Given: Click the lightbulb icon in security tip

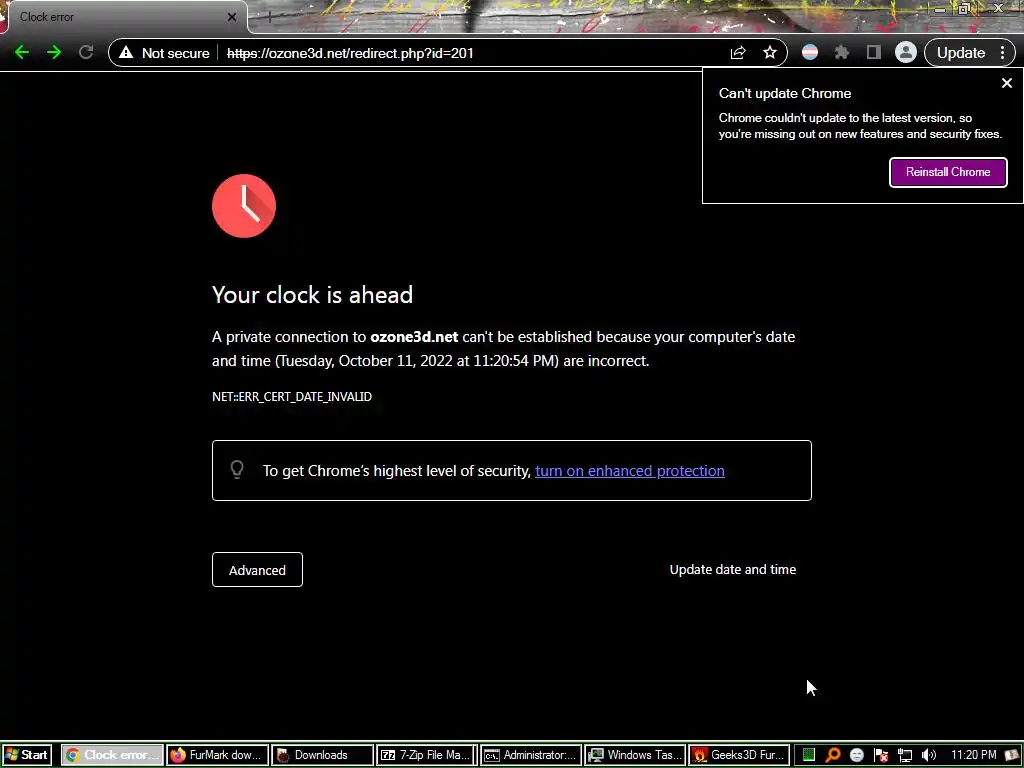Looking at the screenshot, I should pyautogui.click(x=237, y=470).
